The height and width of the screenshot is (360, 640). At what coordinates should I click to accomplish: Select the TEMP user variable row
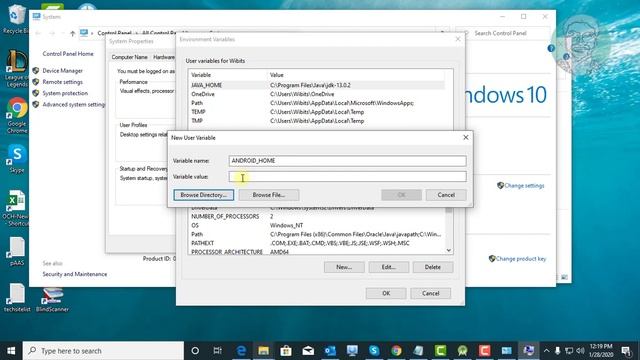[317, 112]
